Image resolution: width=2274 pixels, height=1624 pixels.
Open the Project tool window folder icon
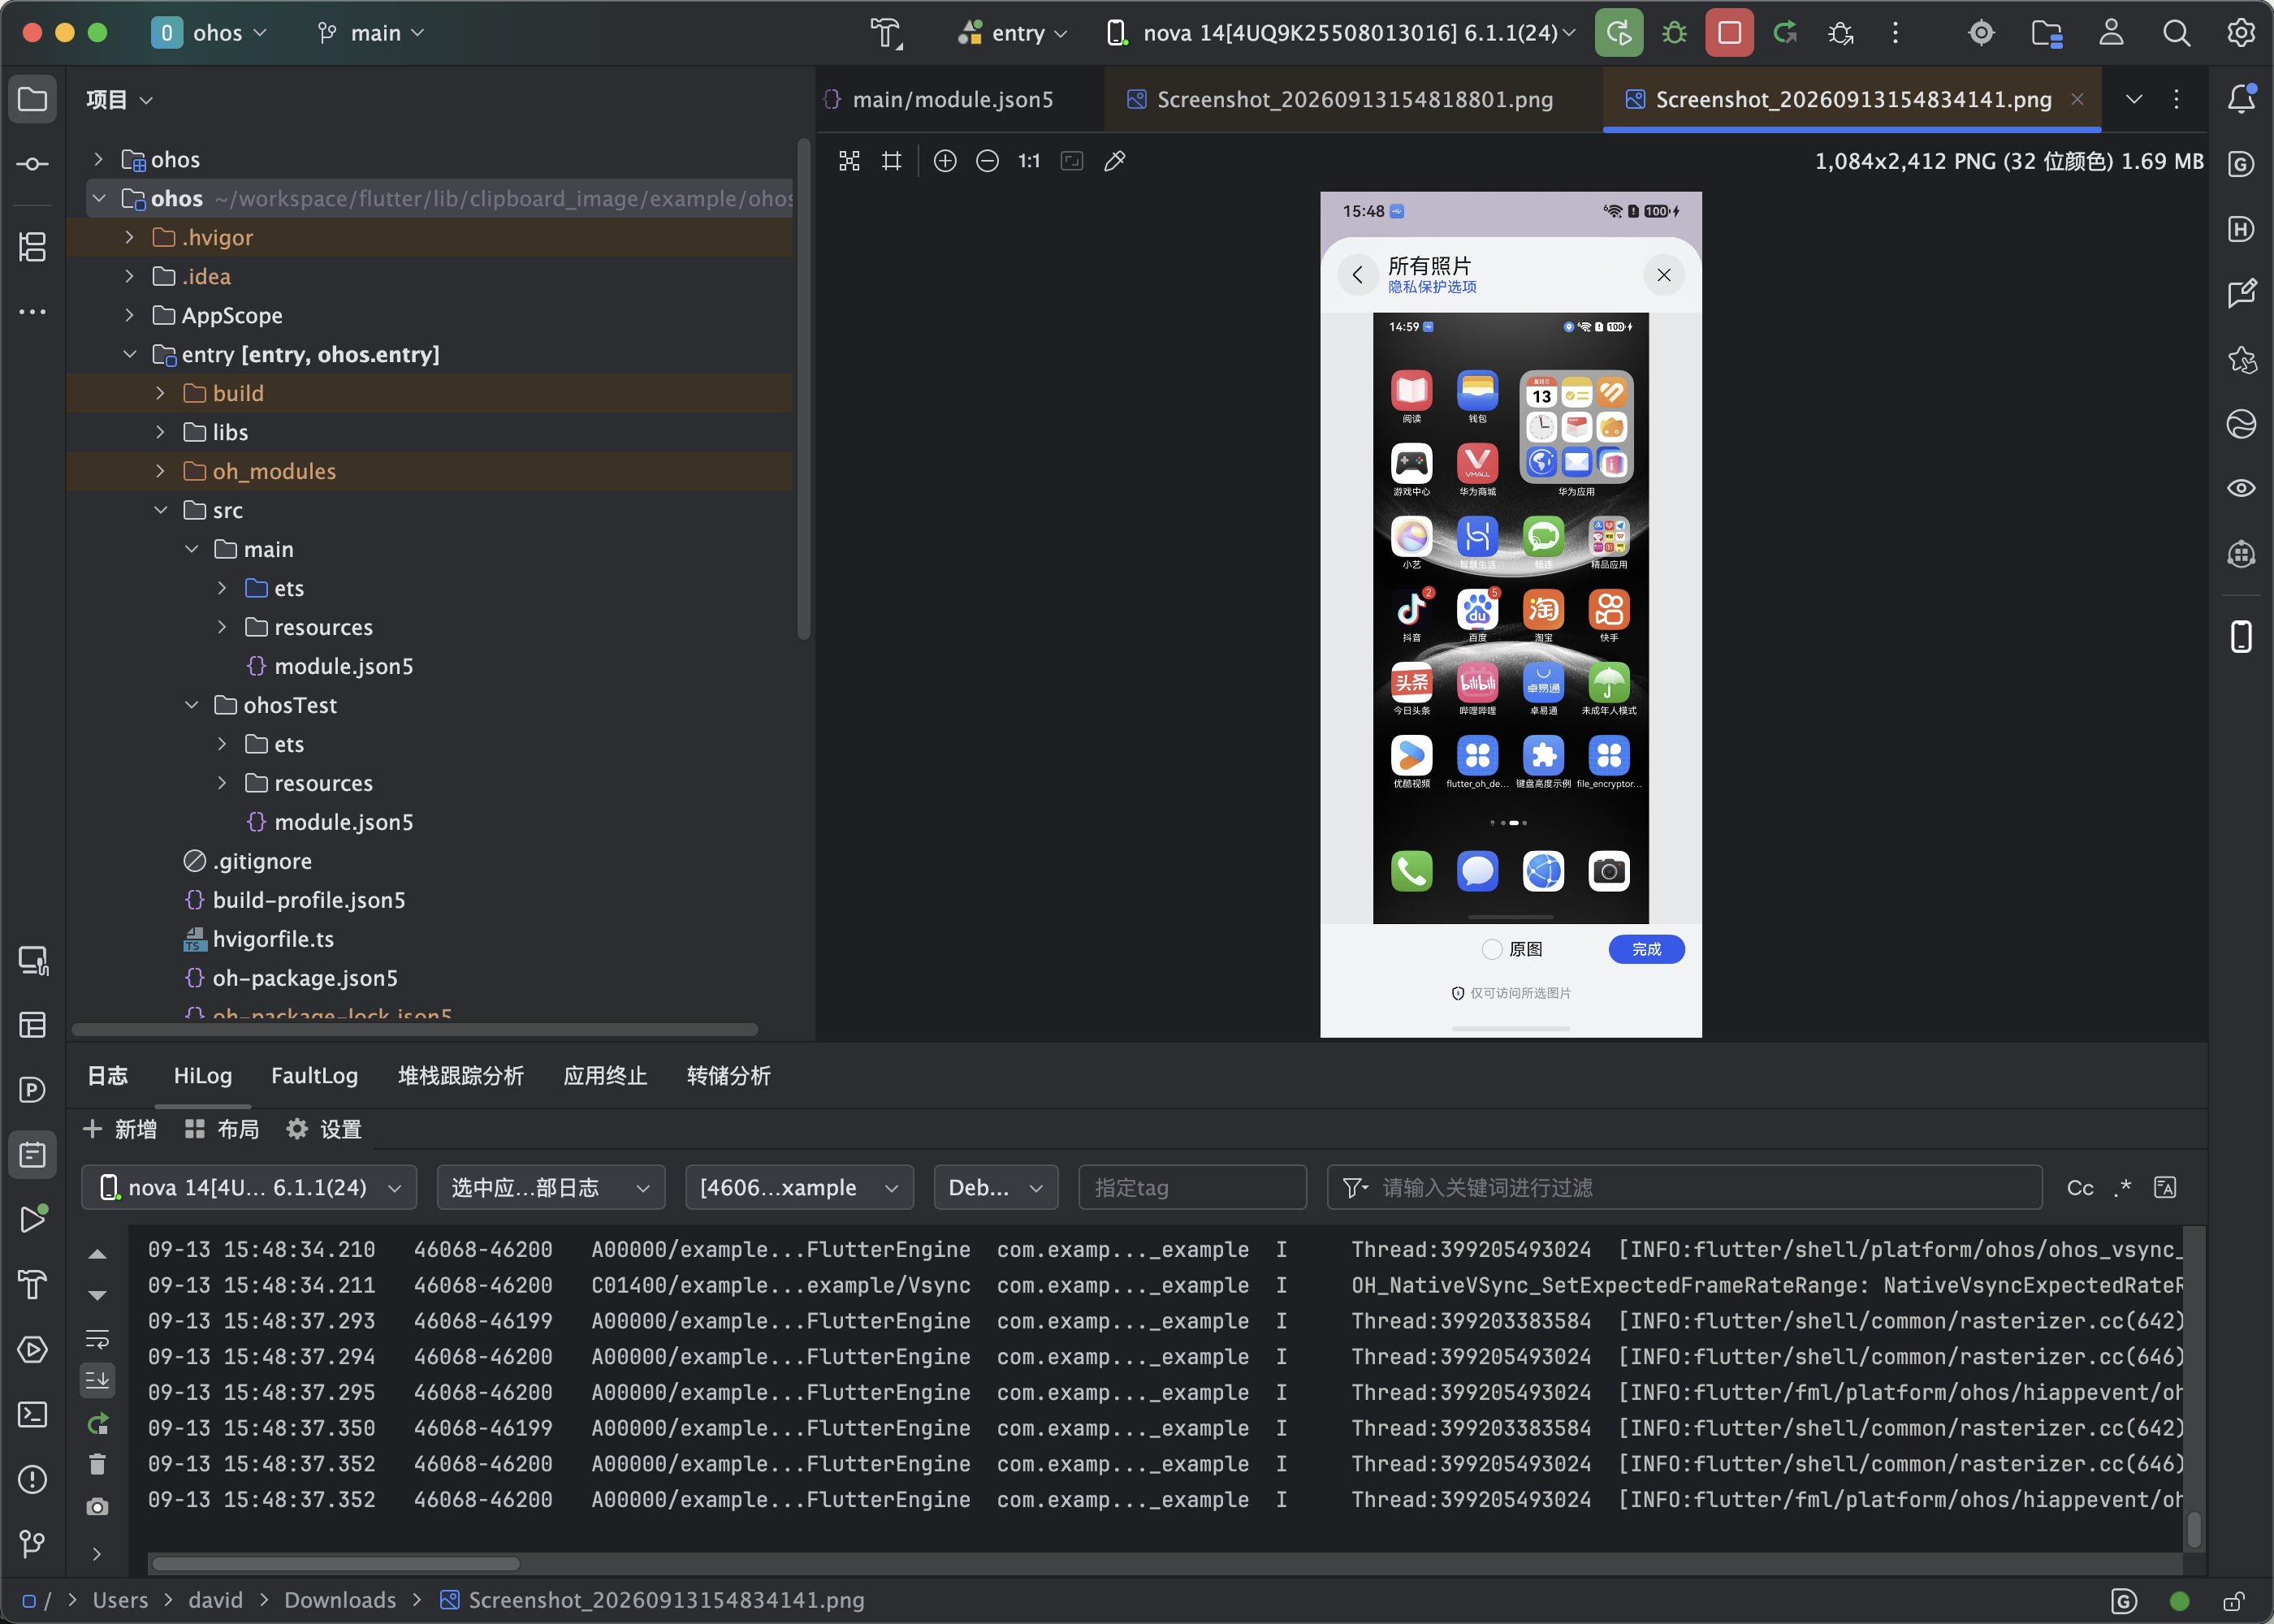pyautogui.click(x=32, y=99)
